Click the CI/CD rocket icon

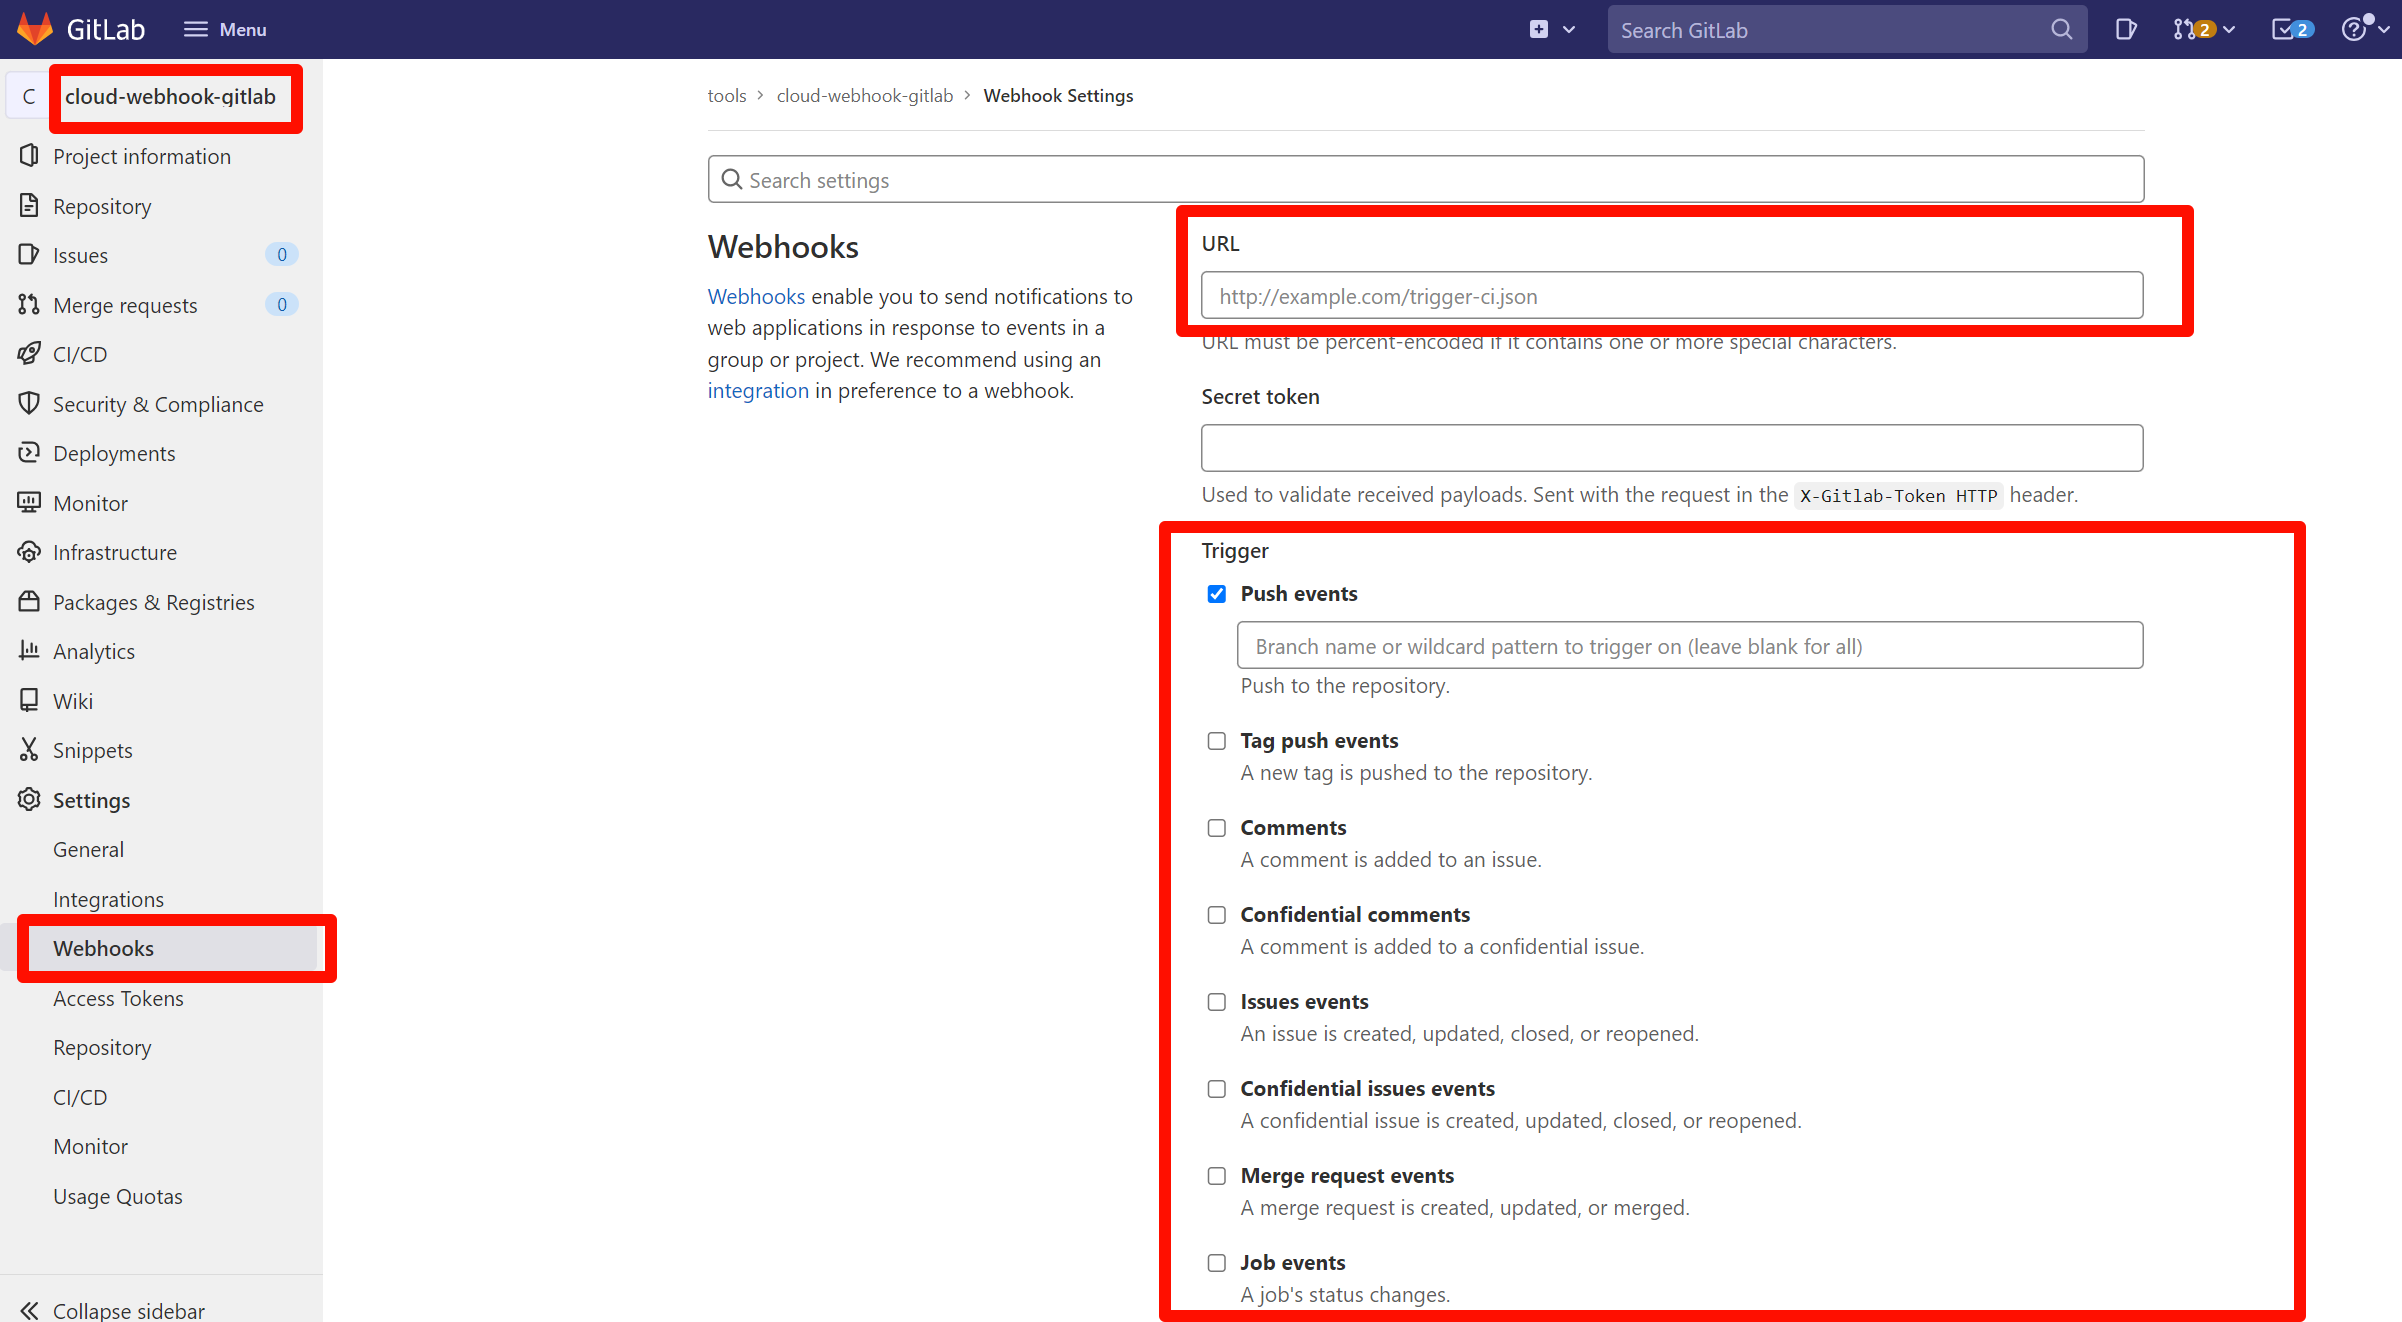pos(29,354)
